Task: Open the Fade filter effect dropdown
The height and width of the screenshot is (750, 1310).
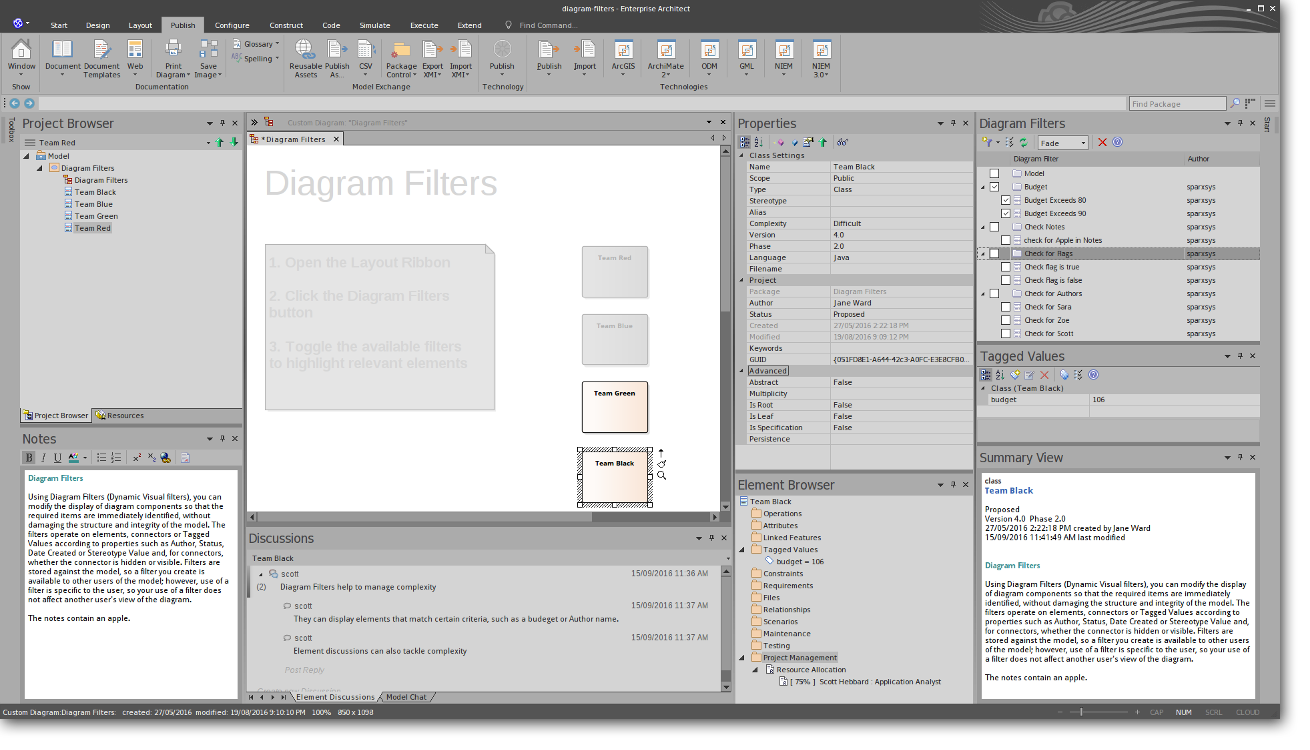Action: [x=1063, y=143]
